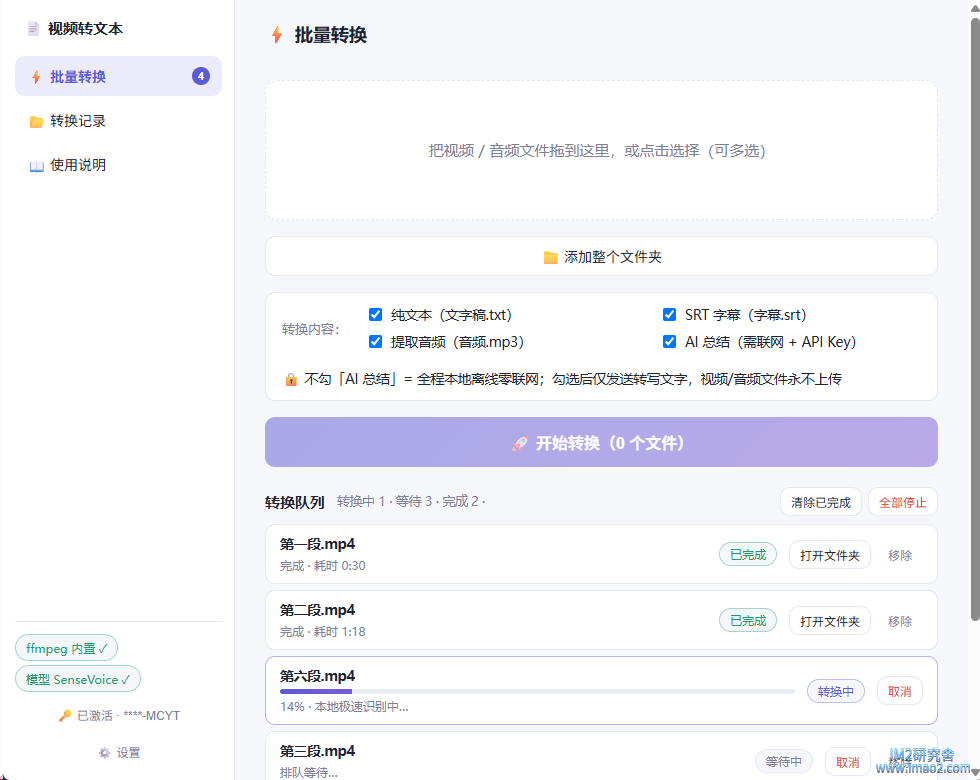Click the rocket icon in 开始转换 button

(x=520, y=443)
